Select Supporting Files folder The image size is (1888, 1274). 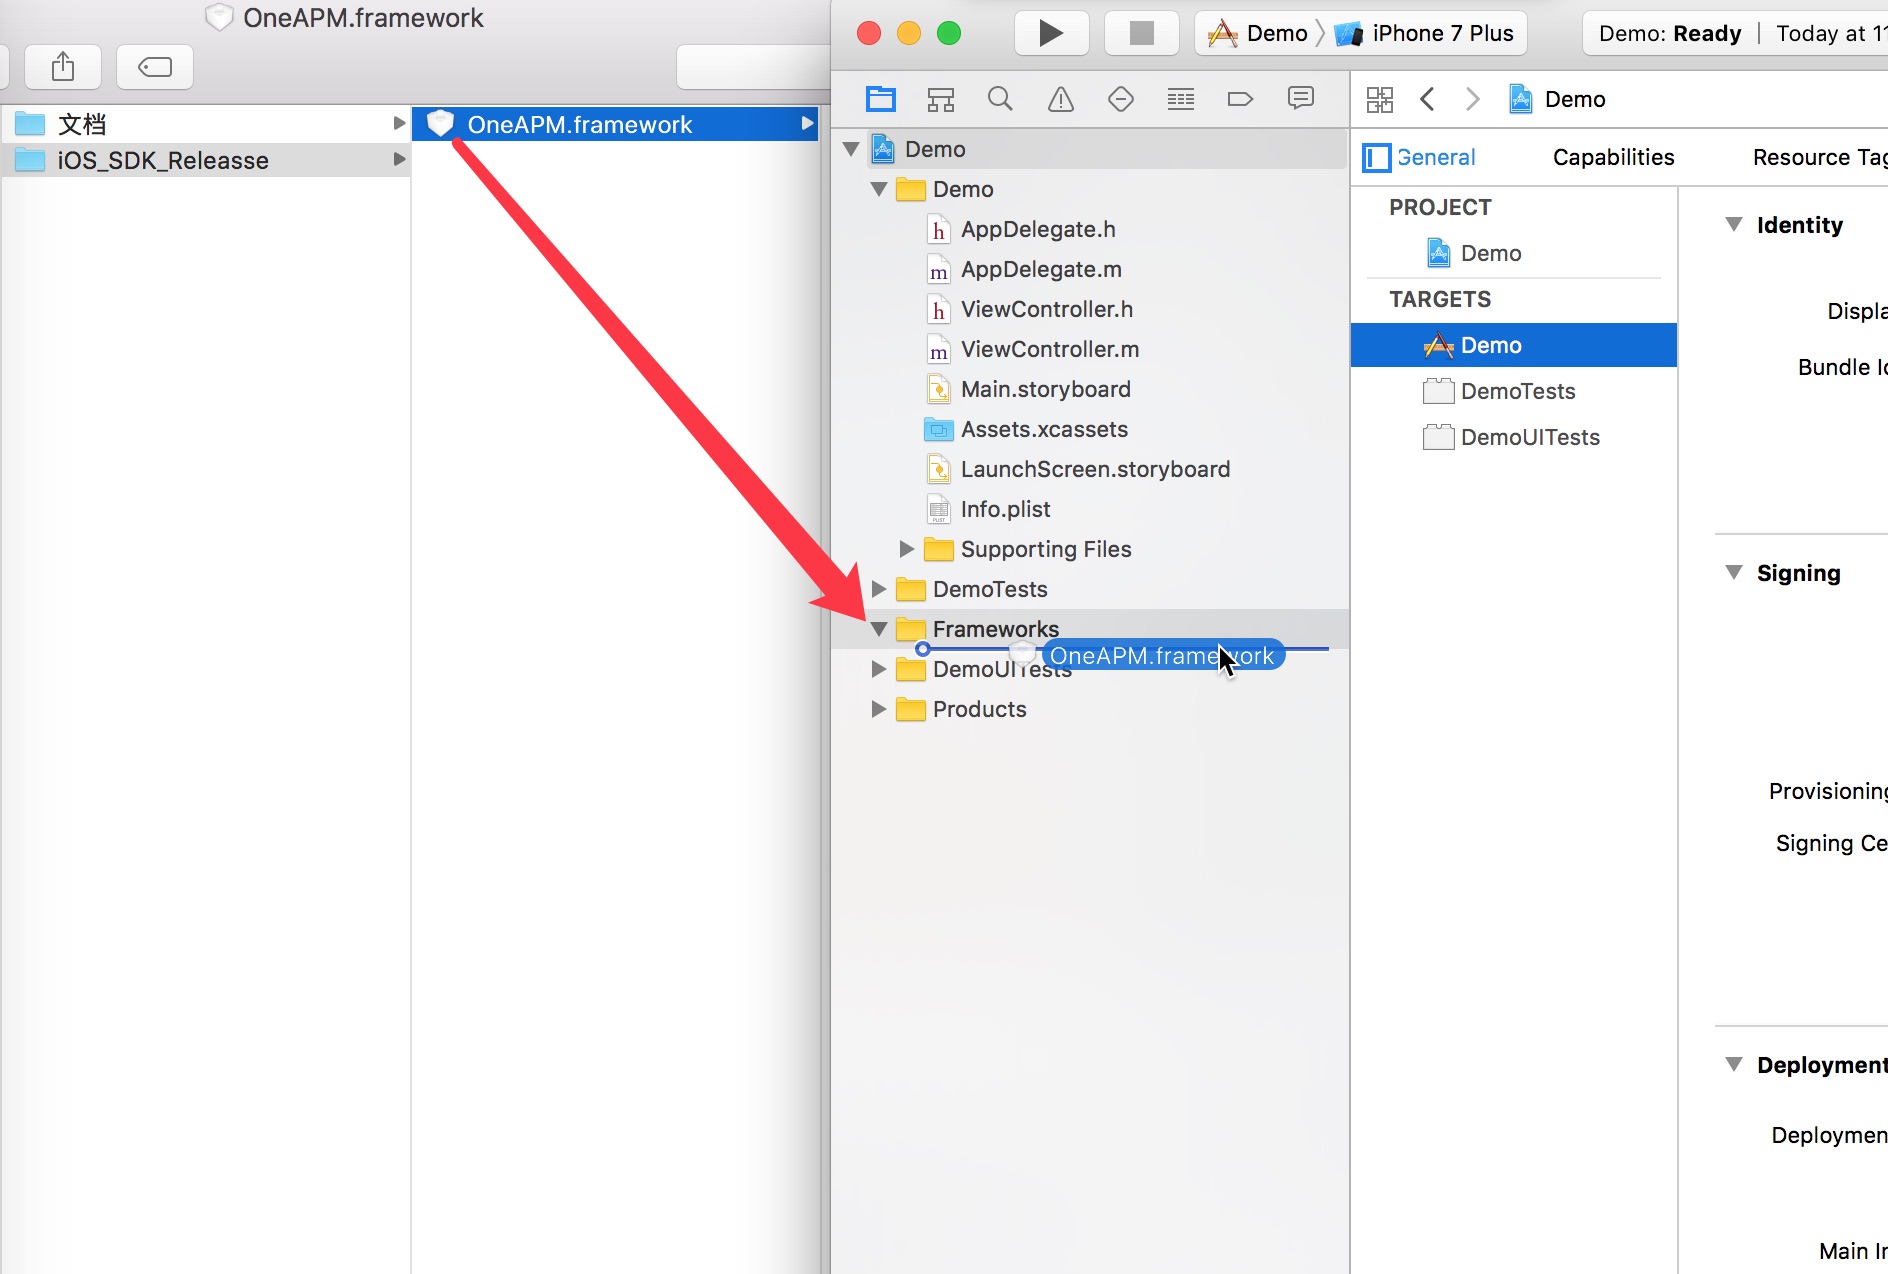pyautogui.click(x=1045, y=549)
